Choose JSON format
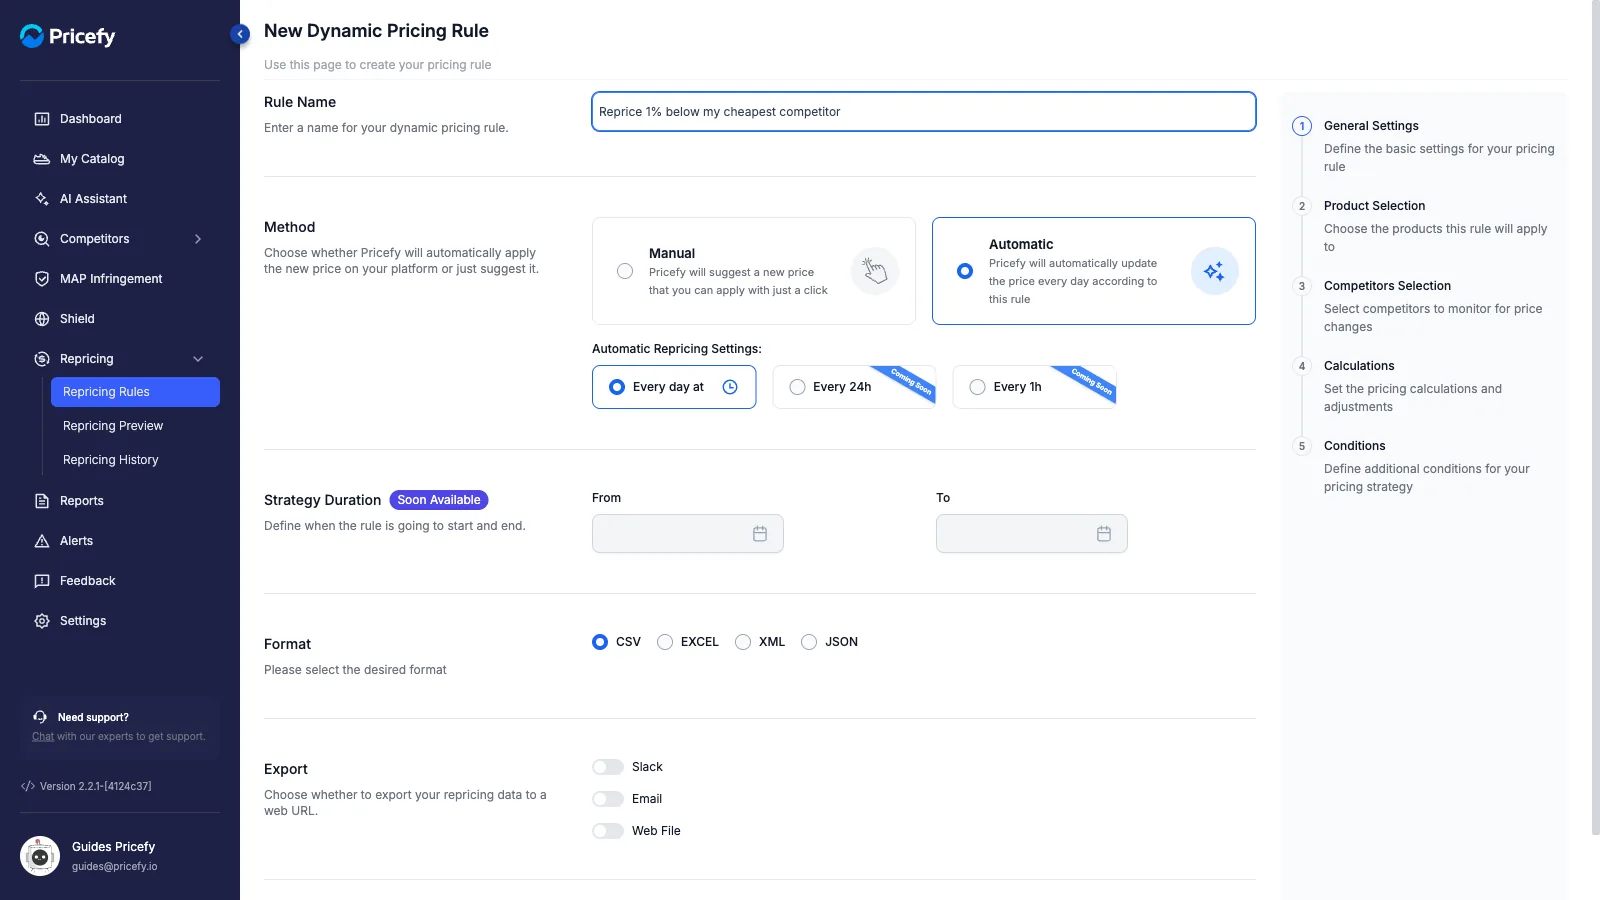Image resolution: width=1600 pixels, height=900 pixels. 809,642
